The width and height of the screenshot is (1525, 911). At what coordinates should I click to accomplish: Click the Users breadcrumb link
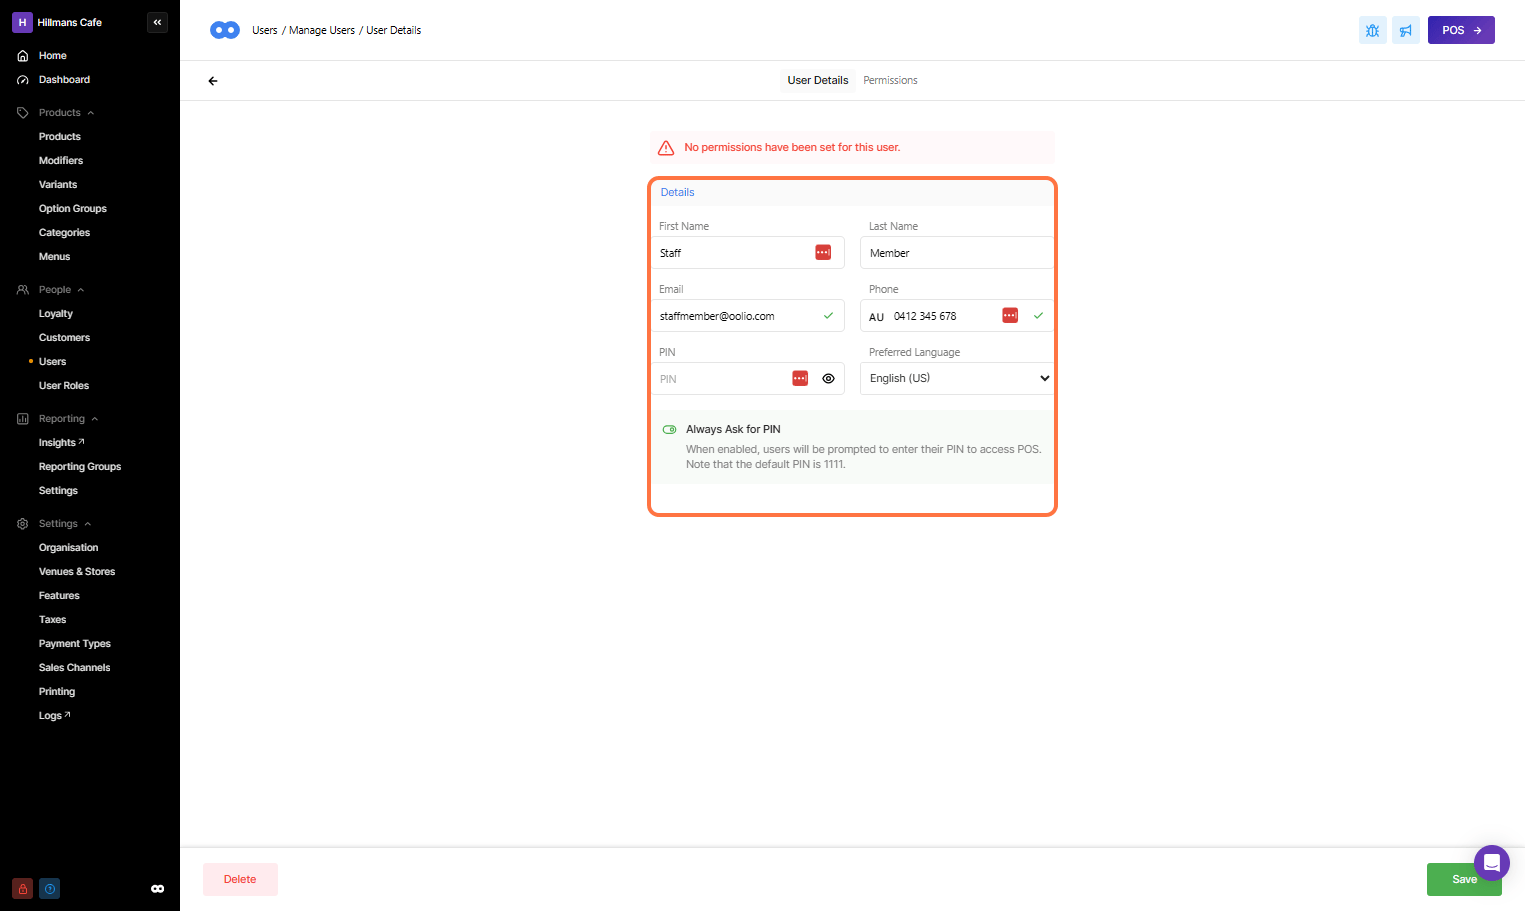(265, 30)
